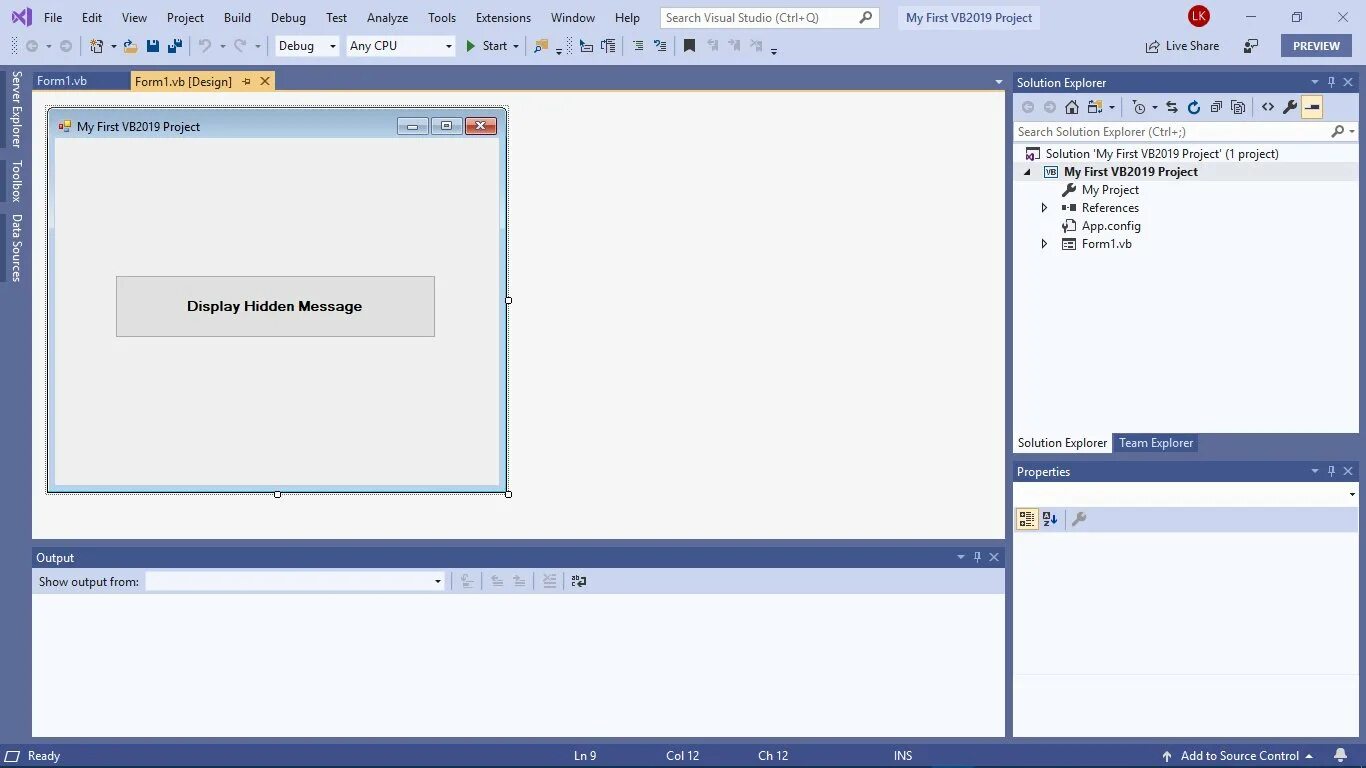The image size is (1366, 768).
Task: Click the Redo arrow icon
Action: pyautogui.click(x=240, y=46)
